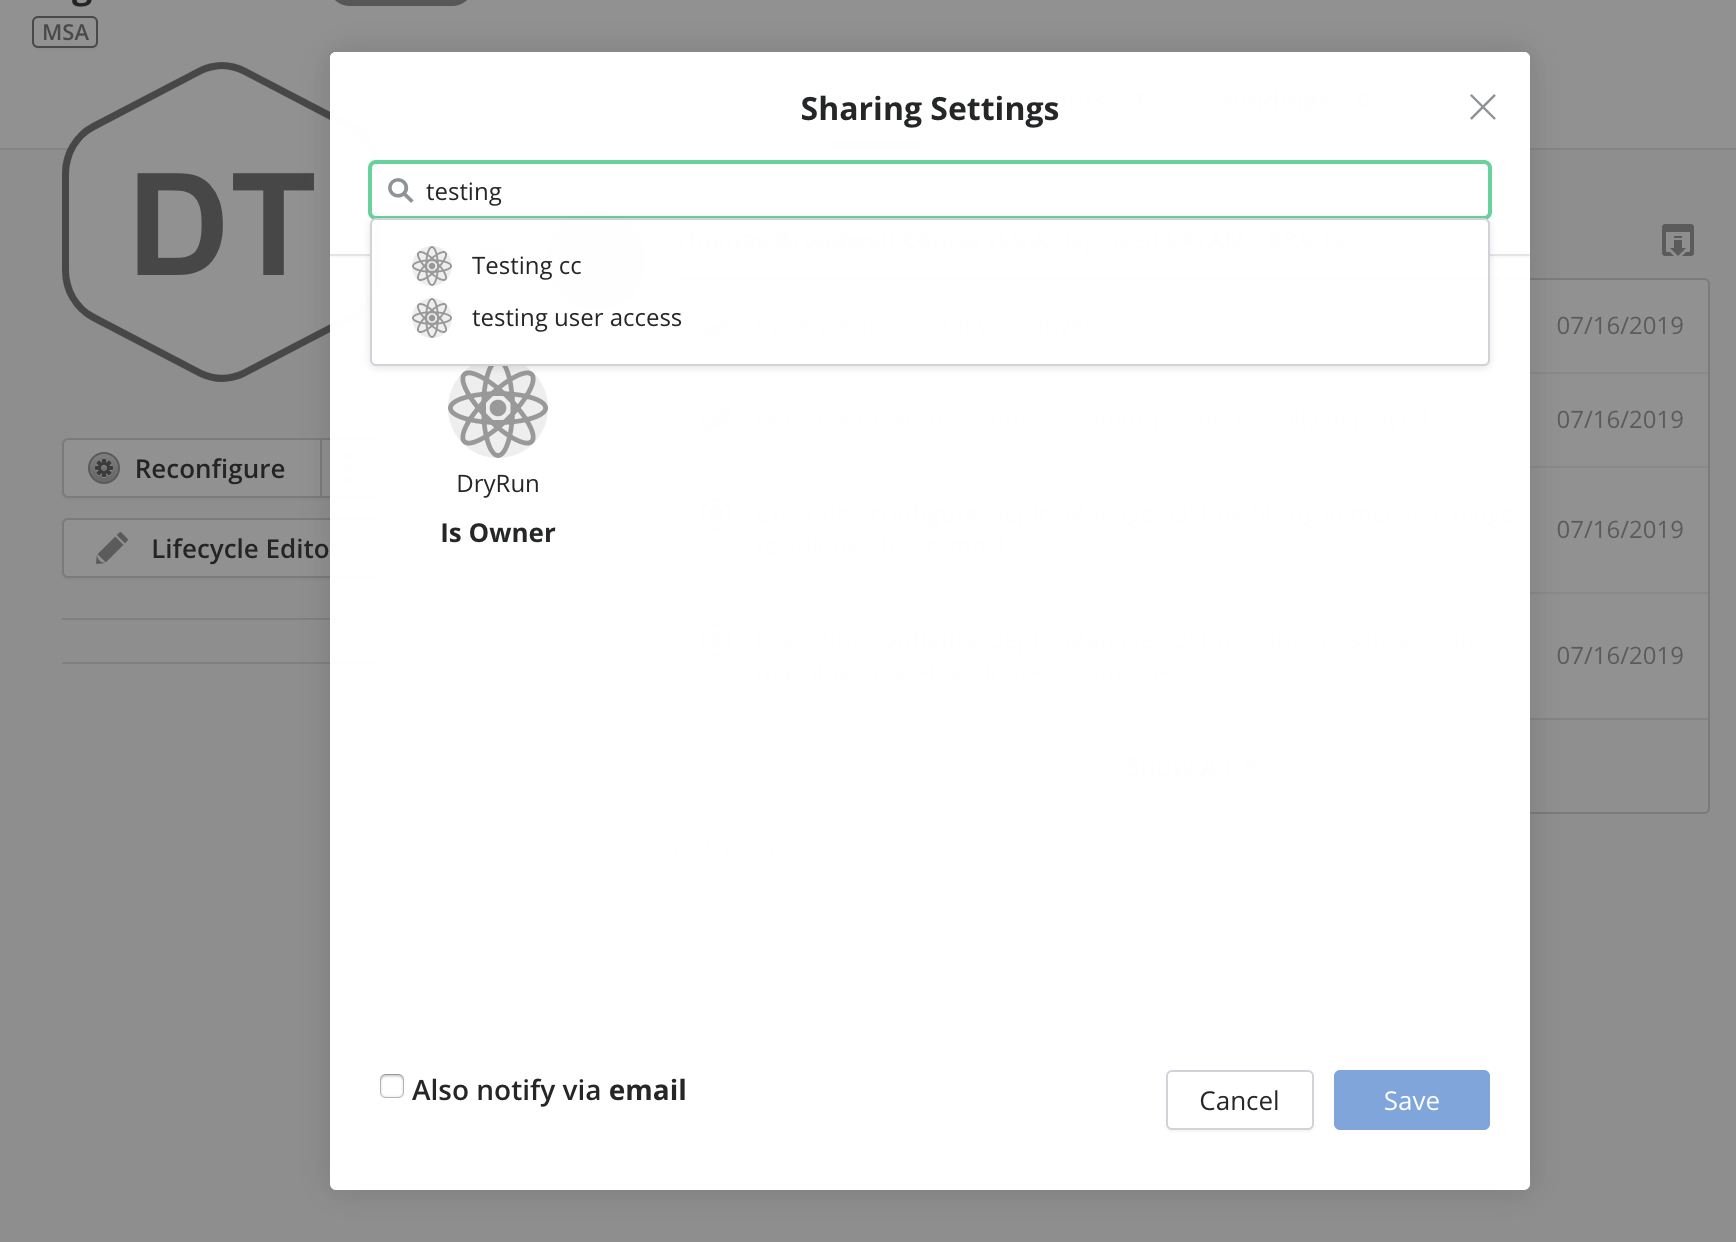Click atom icon beside Testing cc

click(x=432, y=266)
